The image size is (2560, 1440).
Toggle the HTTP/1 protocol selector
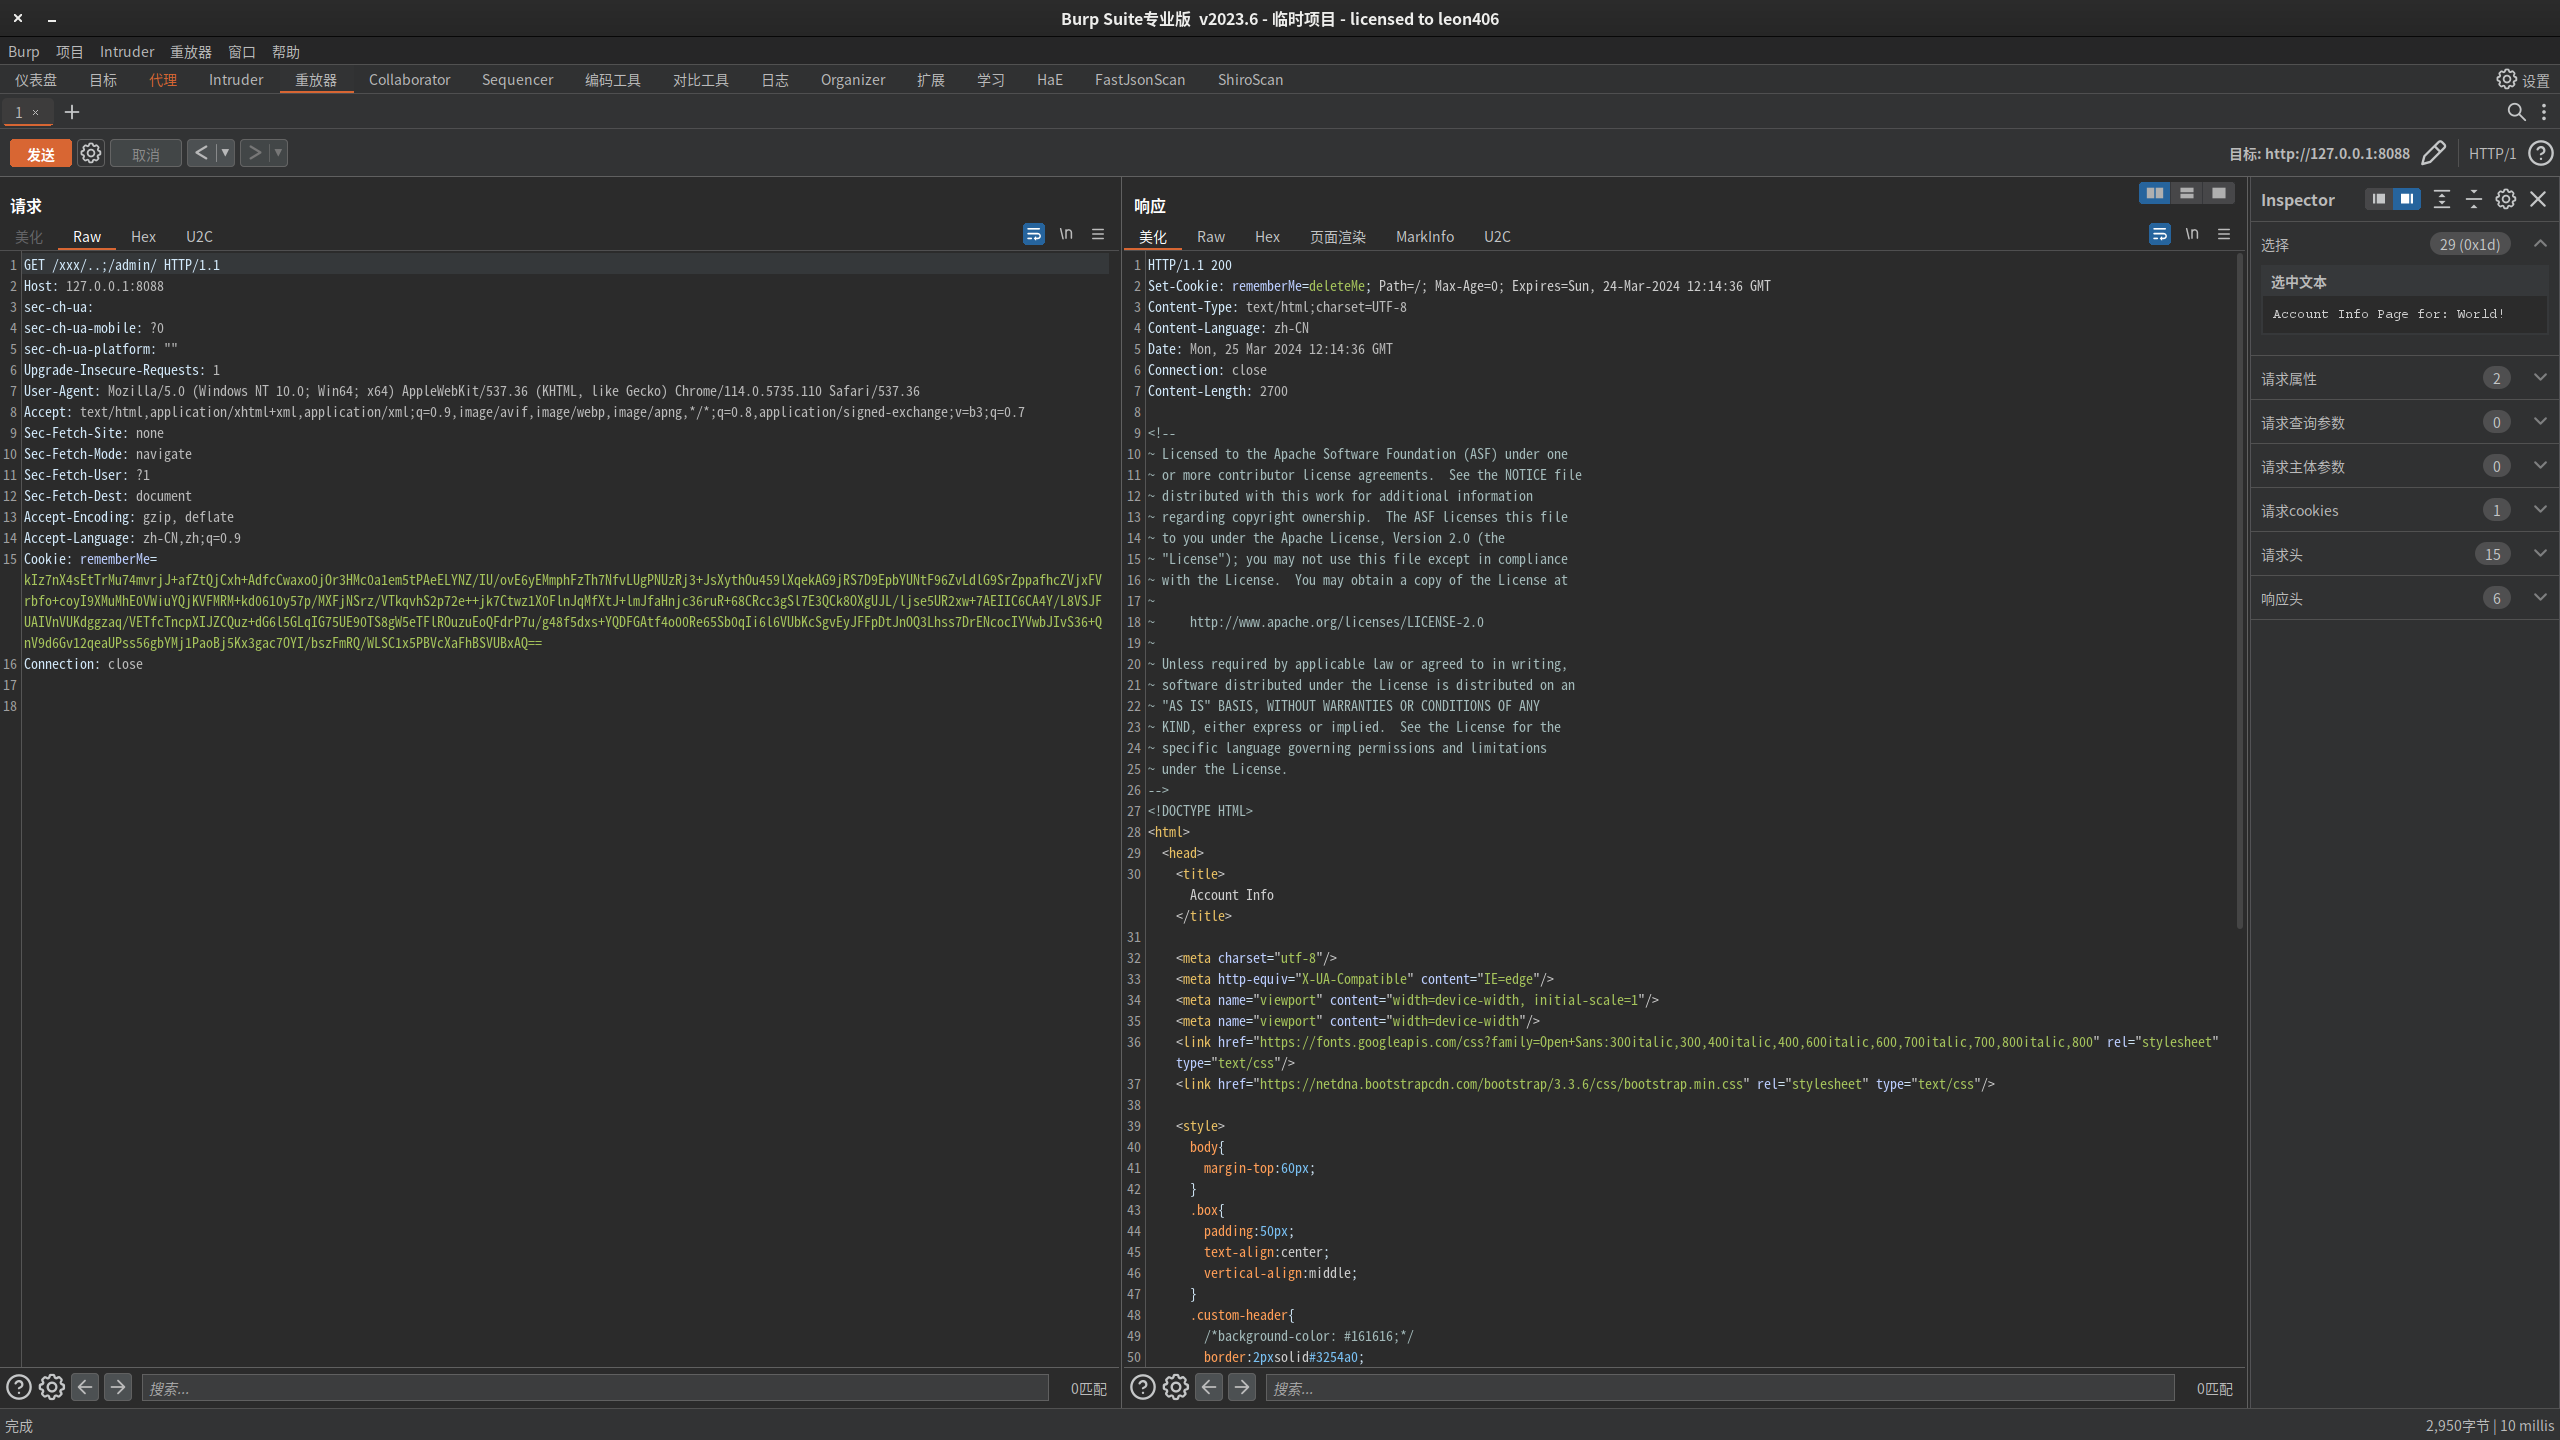pos(2492,153)
